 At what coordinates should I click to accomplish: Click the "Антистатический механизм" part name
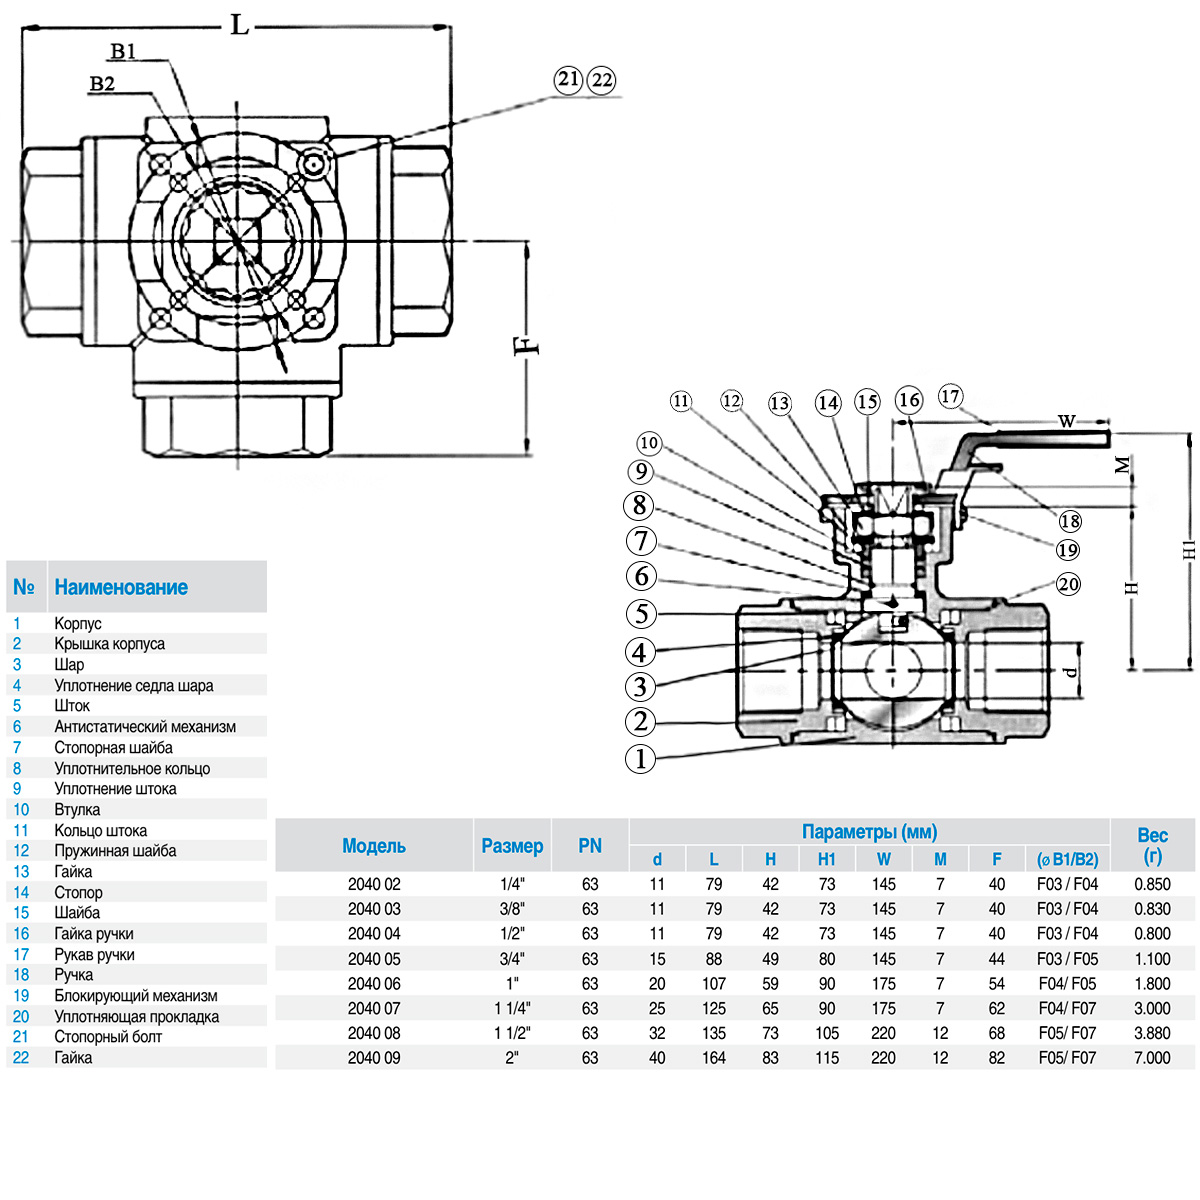(x=145, y=727)
